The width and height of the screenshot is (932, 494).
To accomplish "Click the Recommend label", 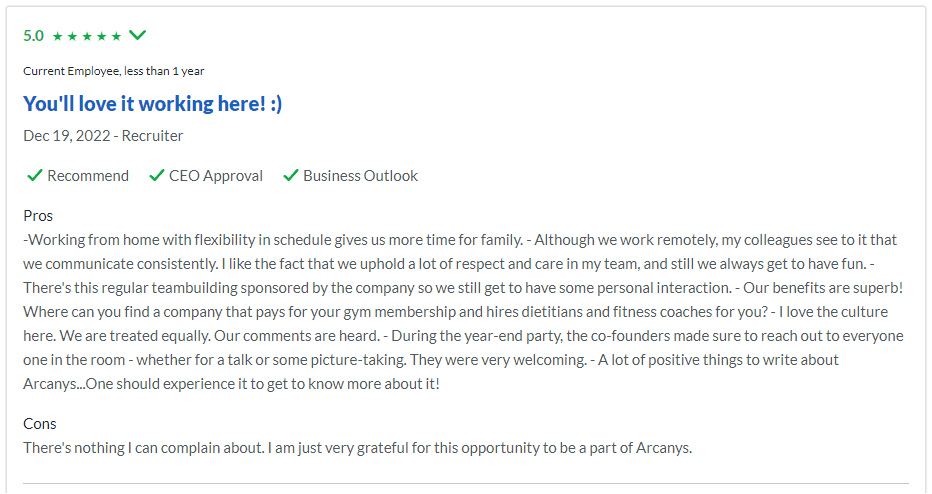I will (88, 176).
